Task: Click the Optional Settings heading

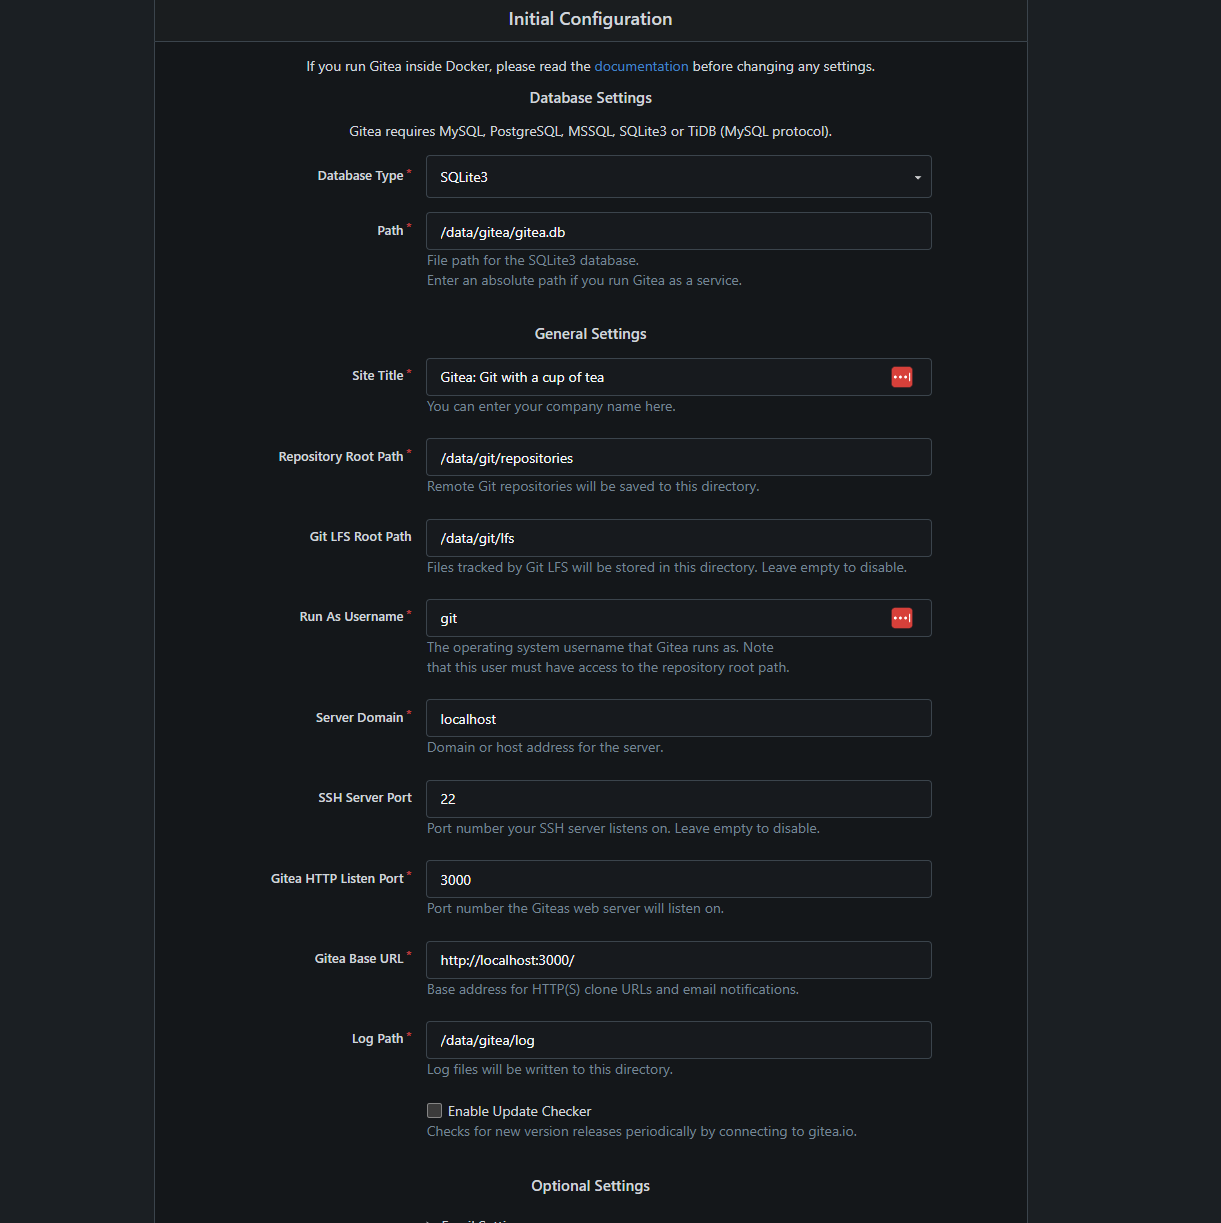Action: pyautogui.click(x=590, y=1186)
